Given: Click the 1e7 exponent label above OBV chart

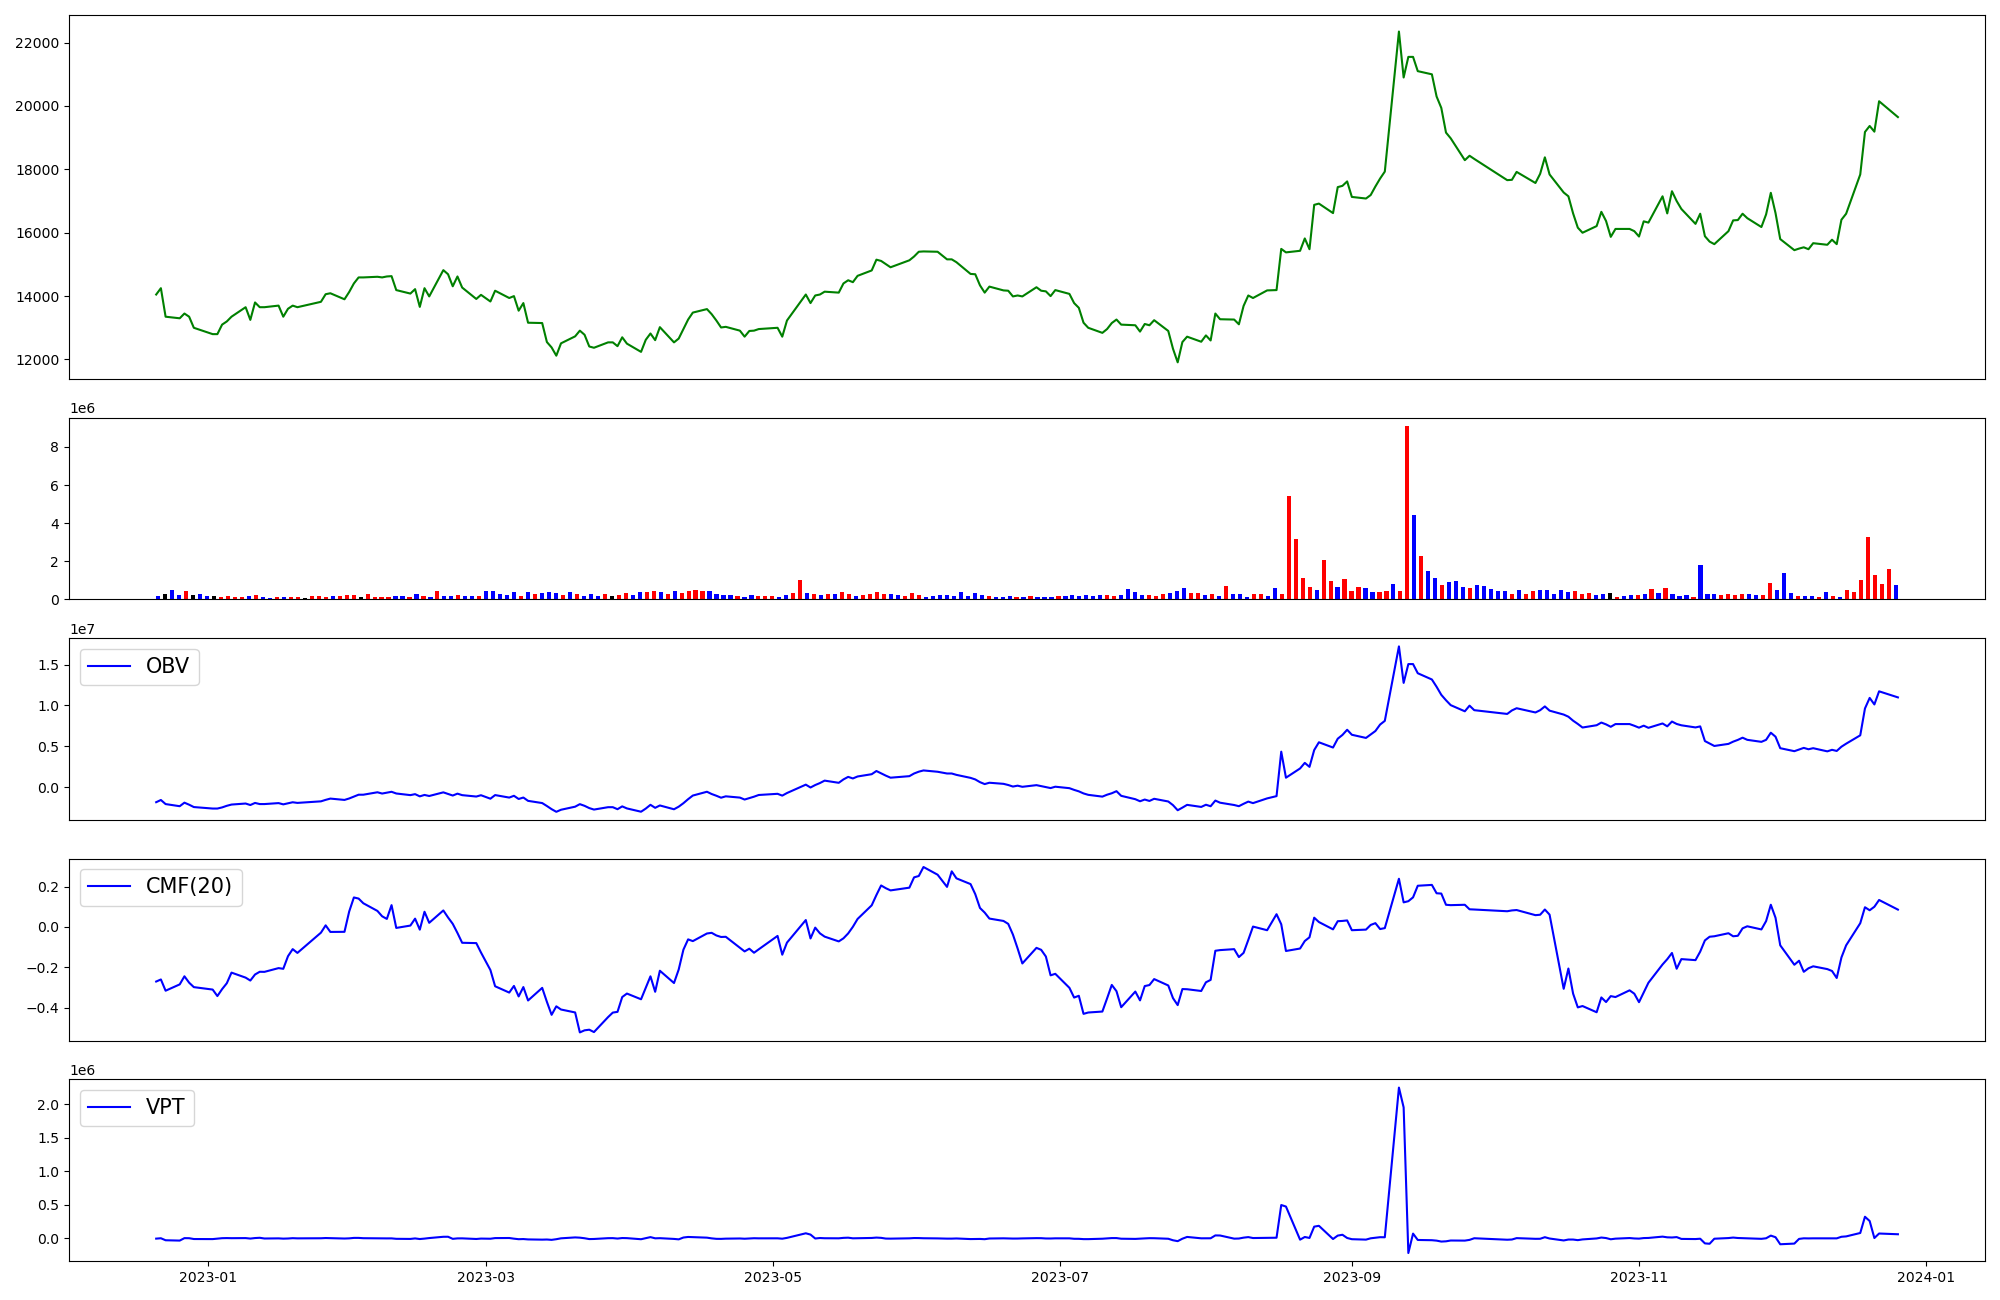Looking at the screenshot, I should [x=83, y=629].
